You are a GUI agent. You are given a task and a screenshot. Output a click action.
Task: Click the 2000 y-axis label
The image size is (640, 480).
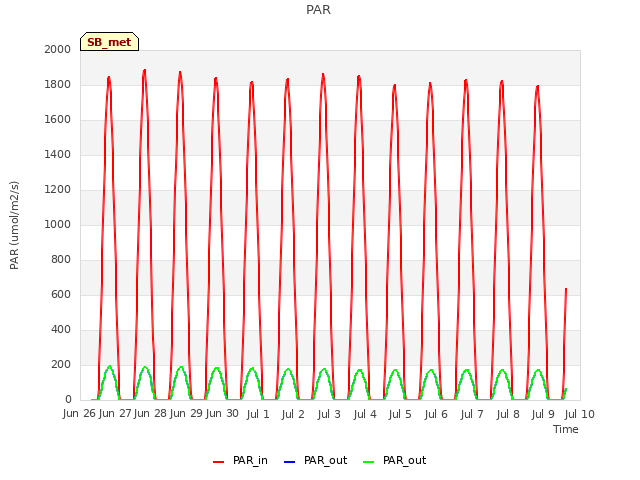click(x=58, y=49)
